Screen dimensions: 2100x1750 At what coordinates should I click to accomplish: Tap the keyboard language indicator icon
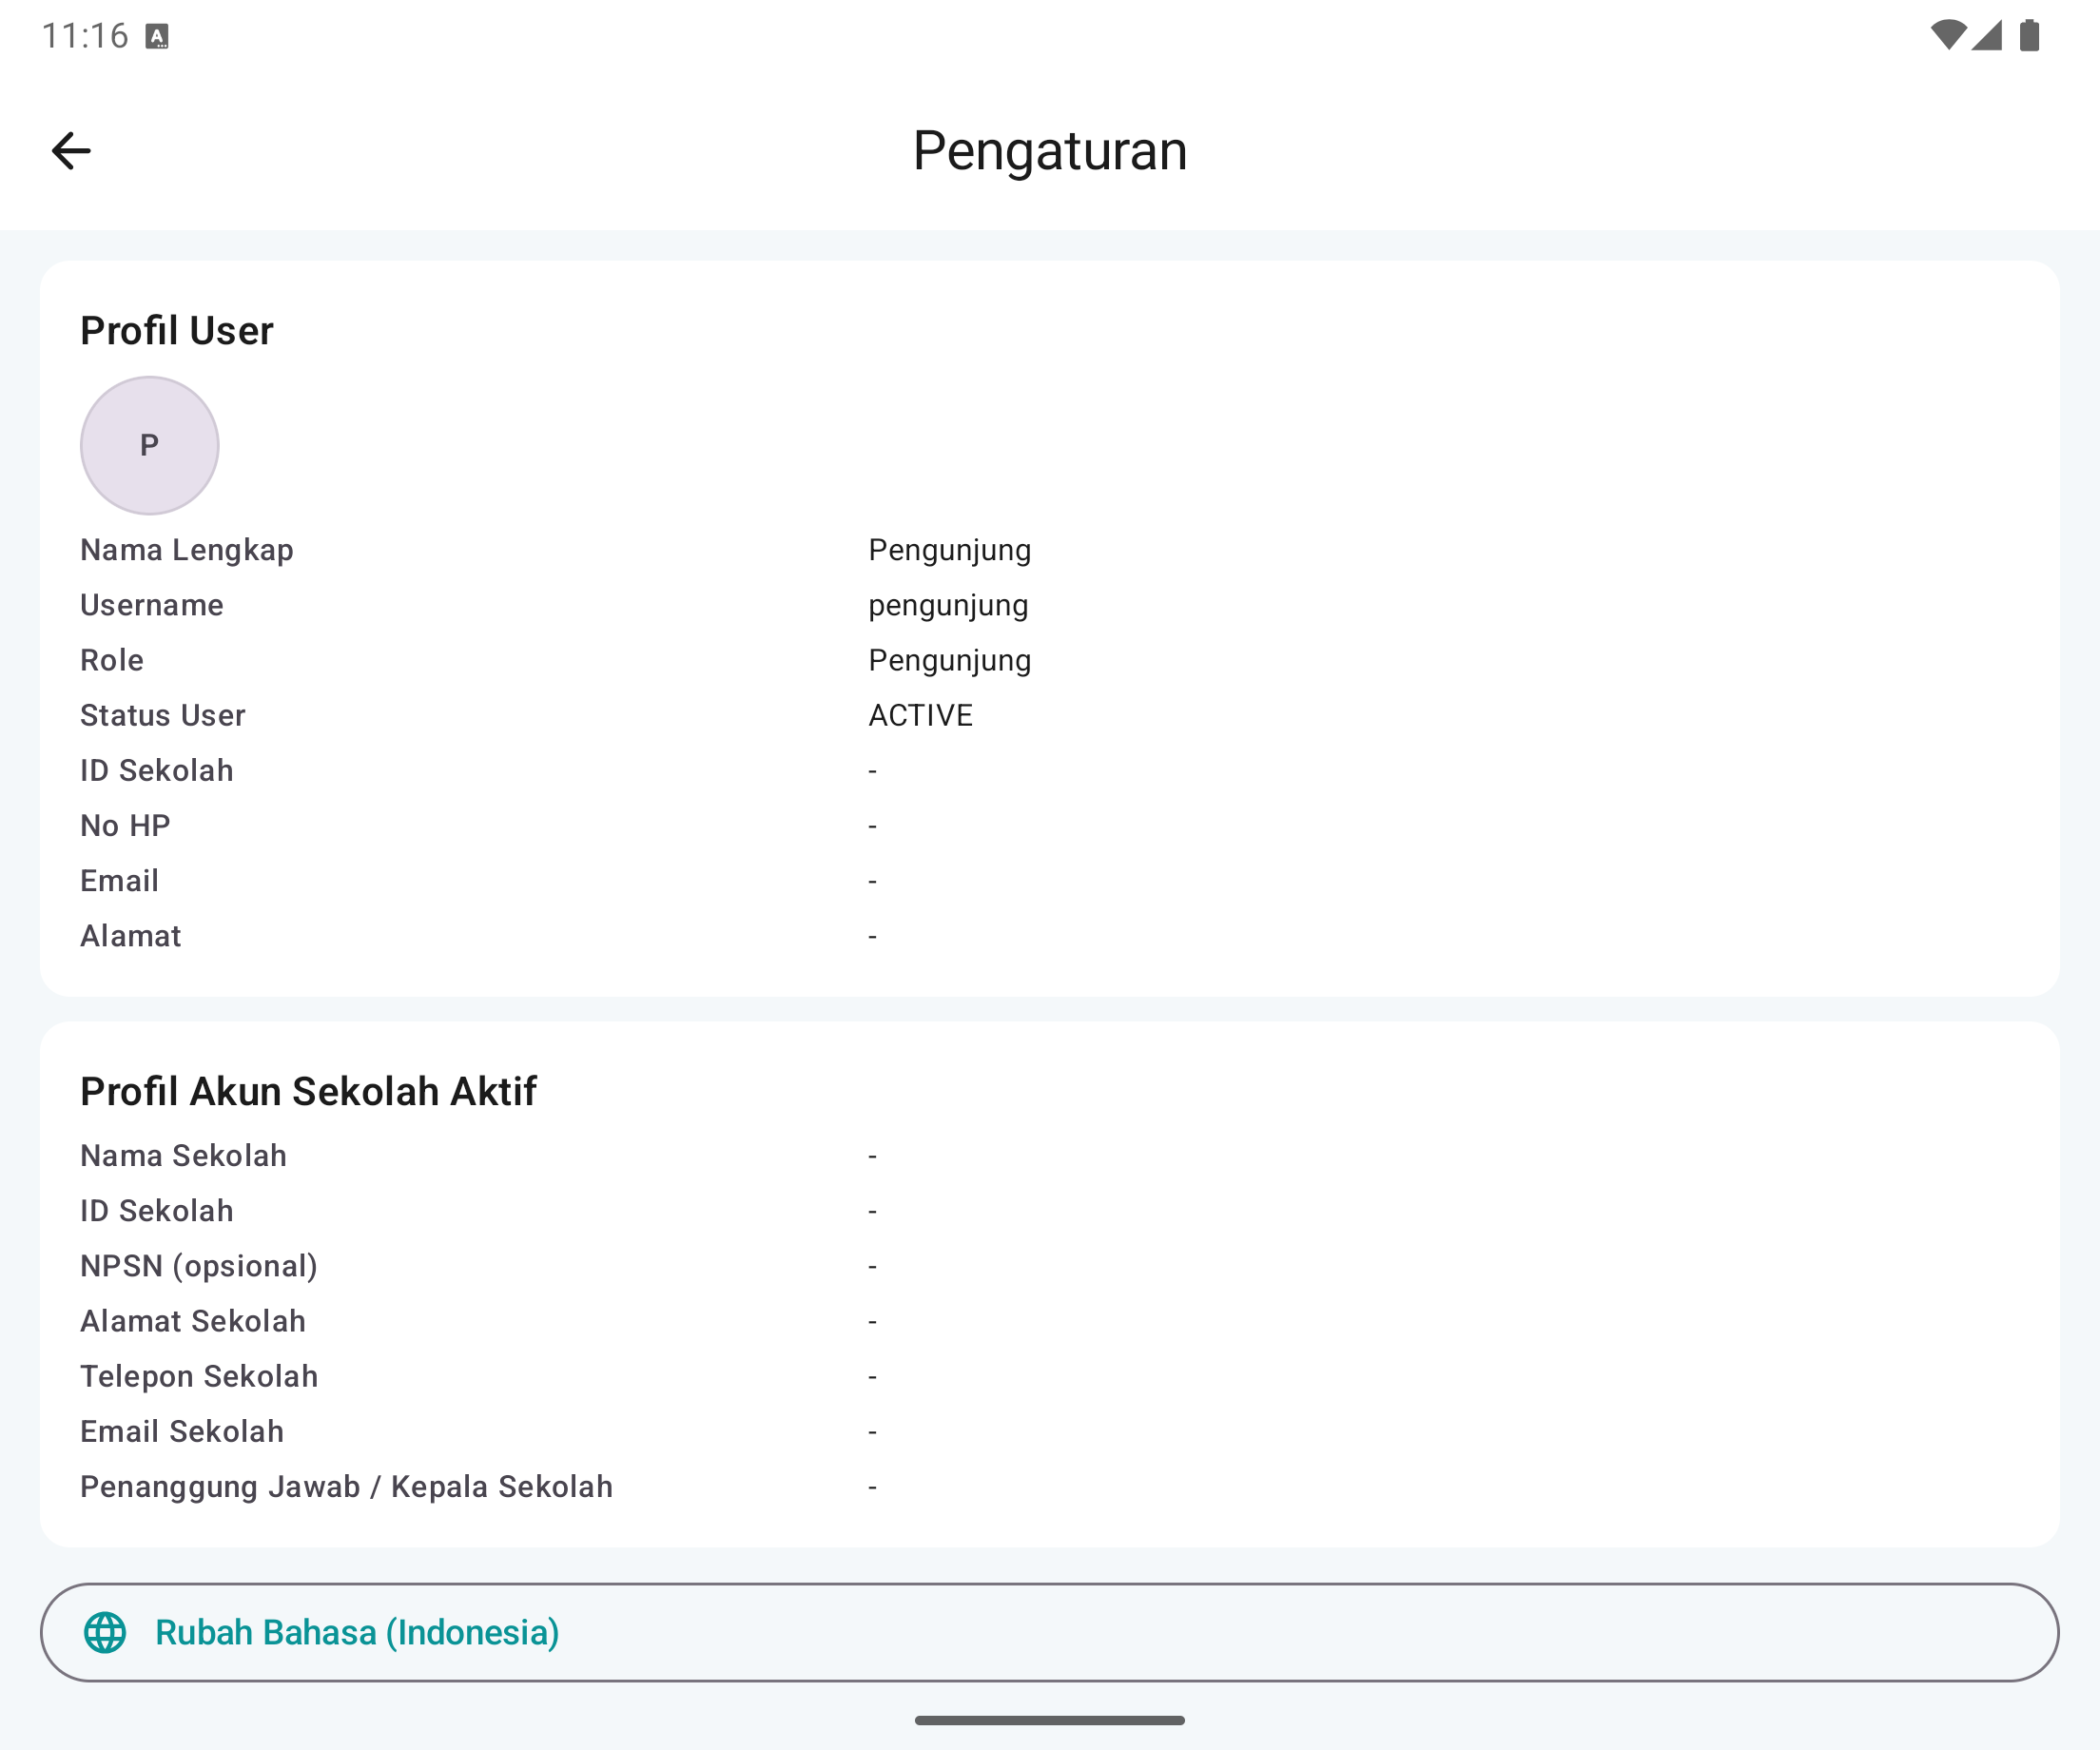click(157, 37)
